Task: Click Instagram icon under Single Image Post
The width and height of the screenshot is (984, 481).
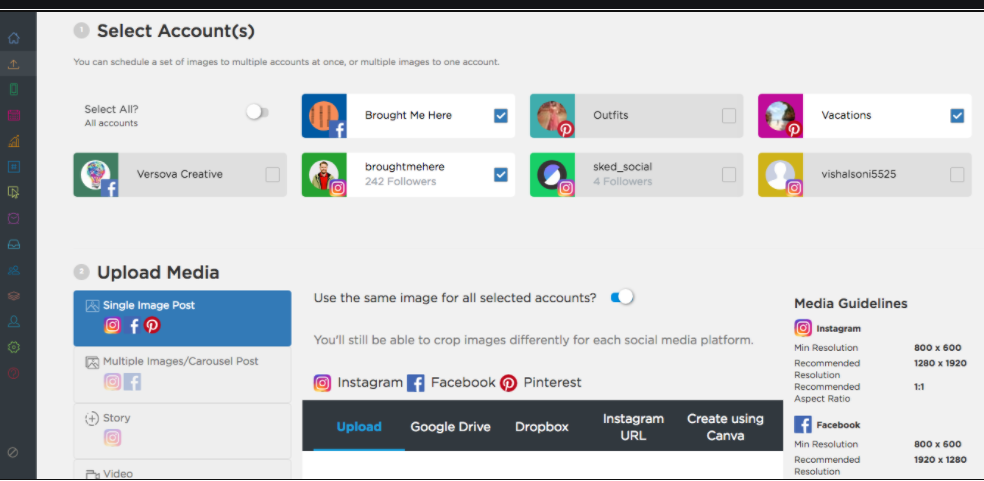Action: 112,325
